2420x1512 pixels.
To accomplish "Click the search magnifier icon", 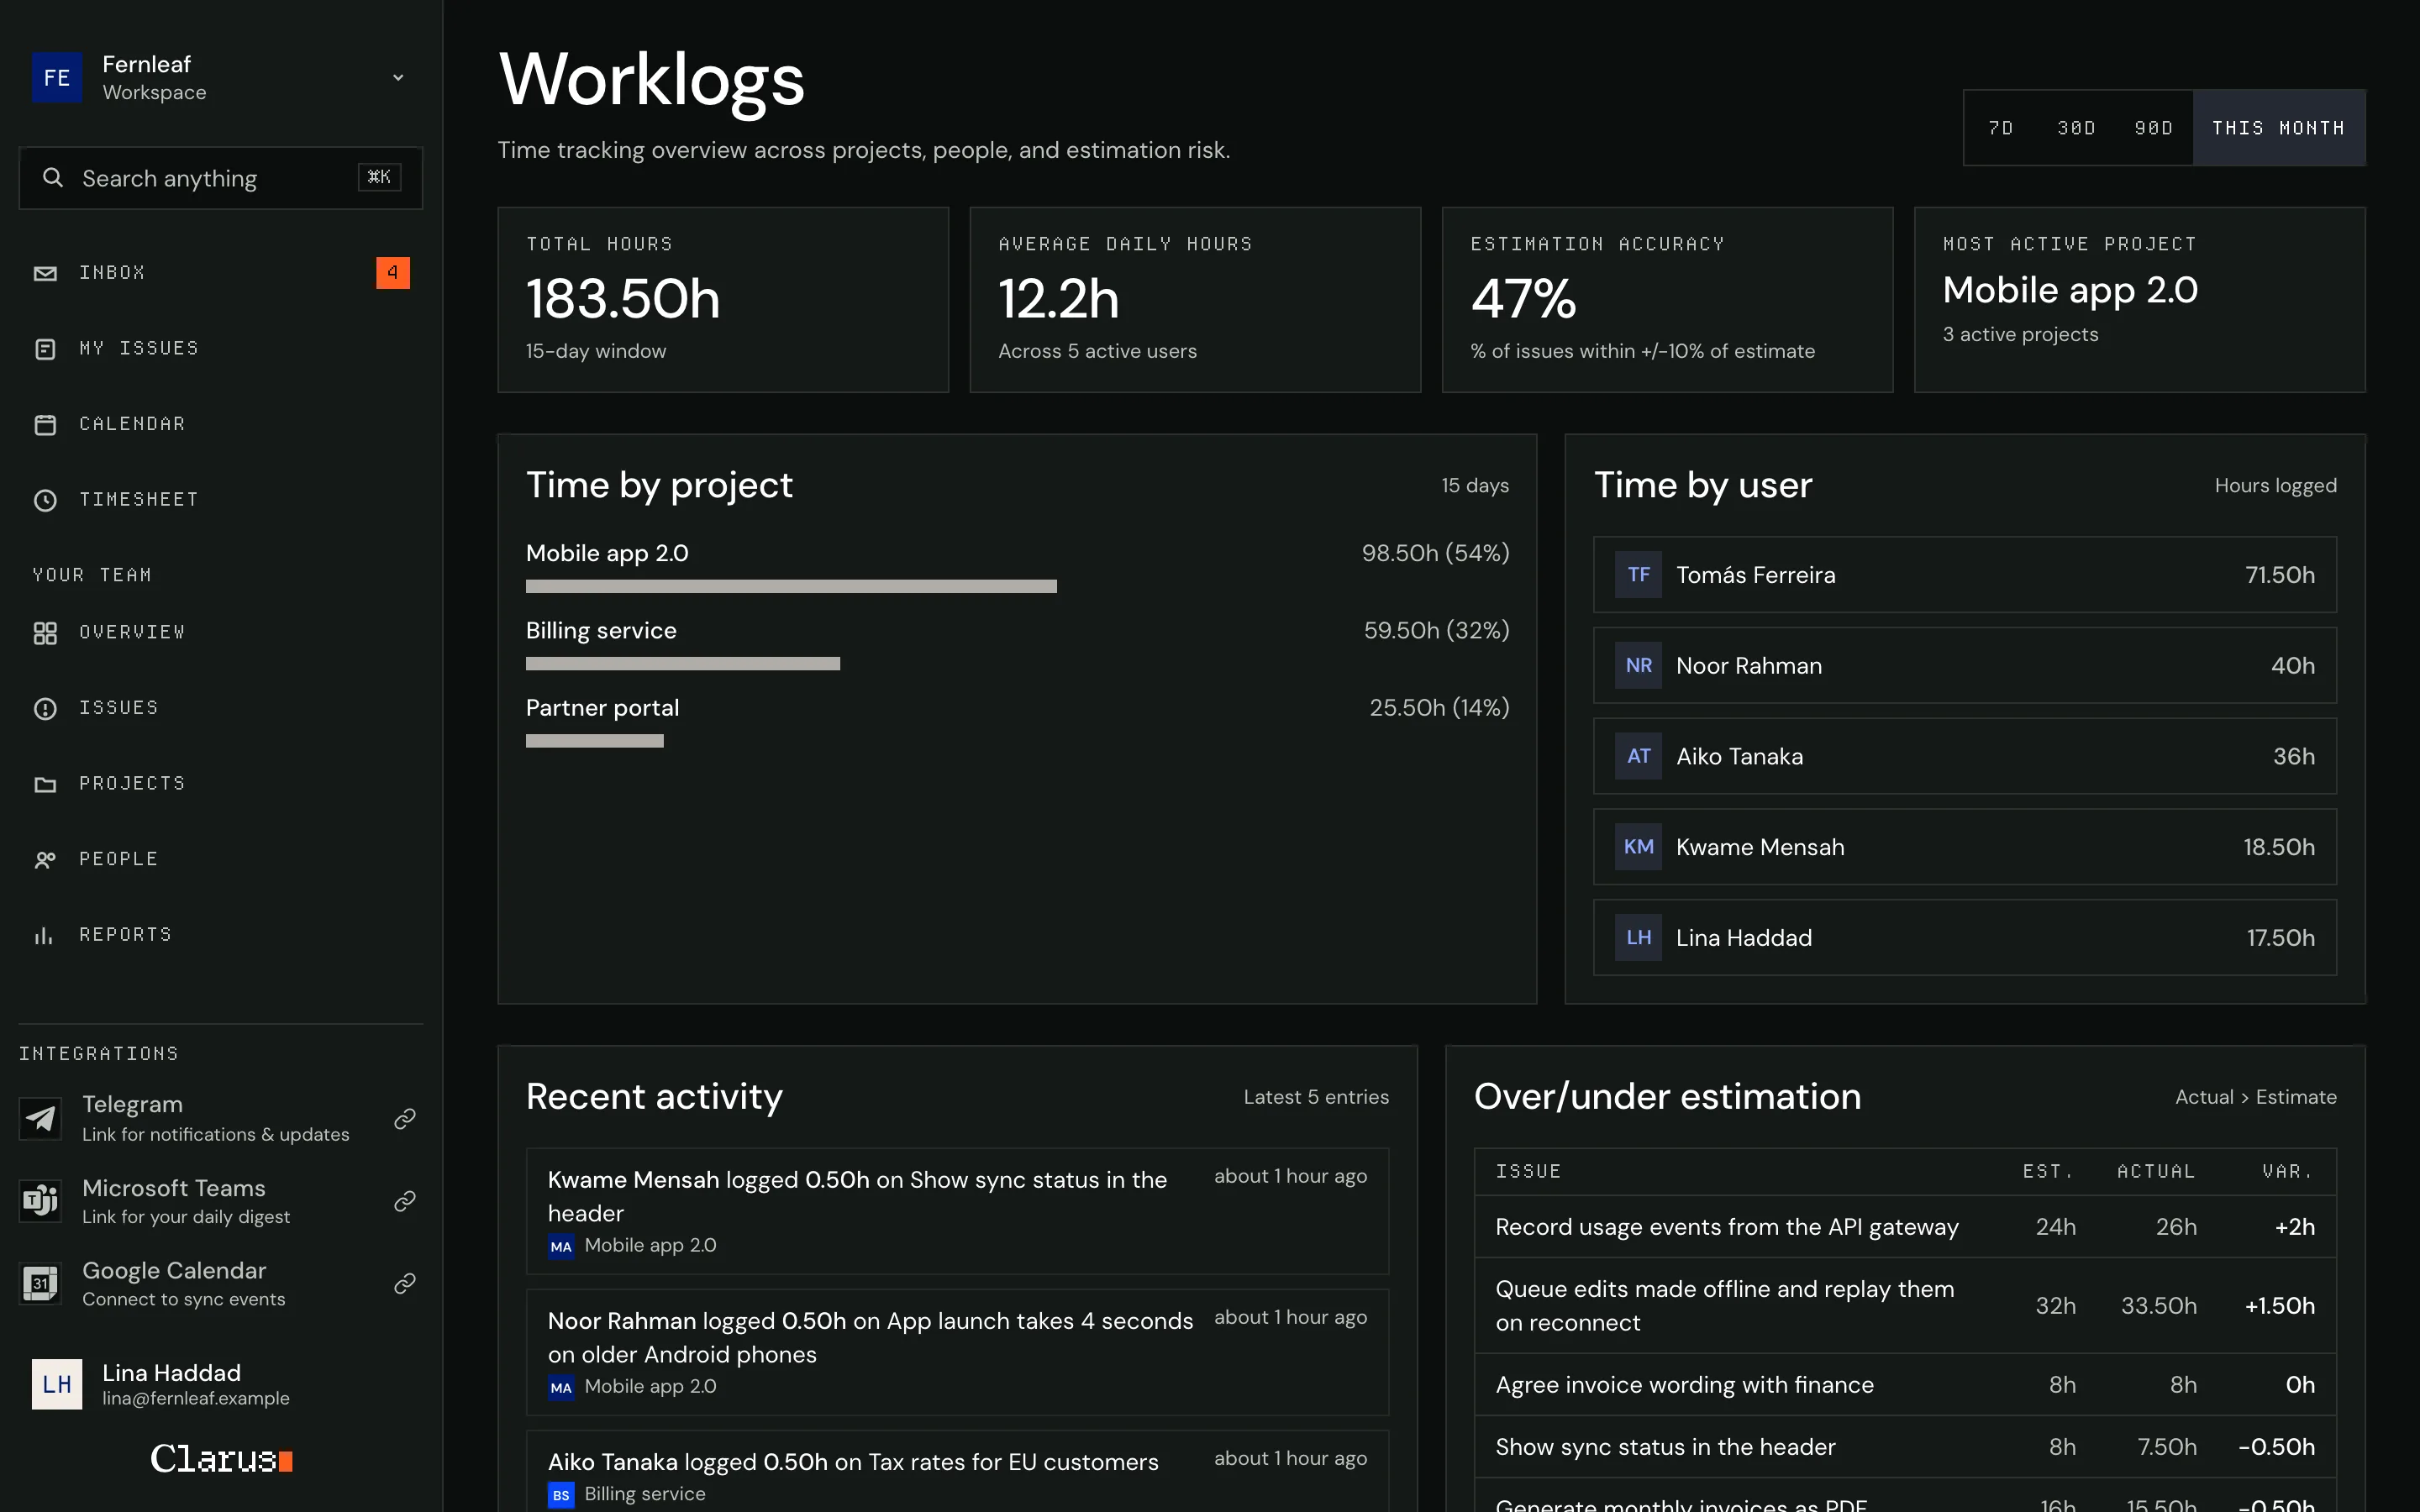I will click(x=53, y=178).
